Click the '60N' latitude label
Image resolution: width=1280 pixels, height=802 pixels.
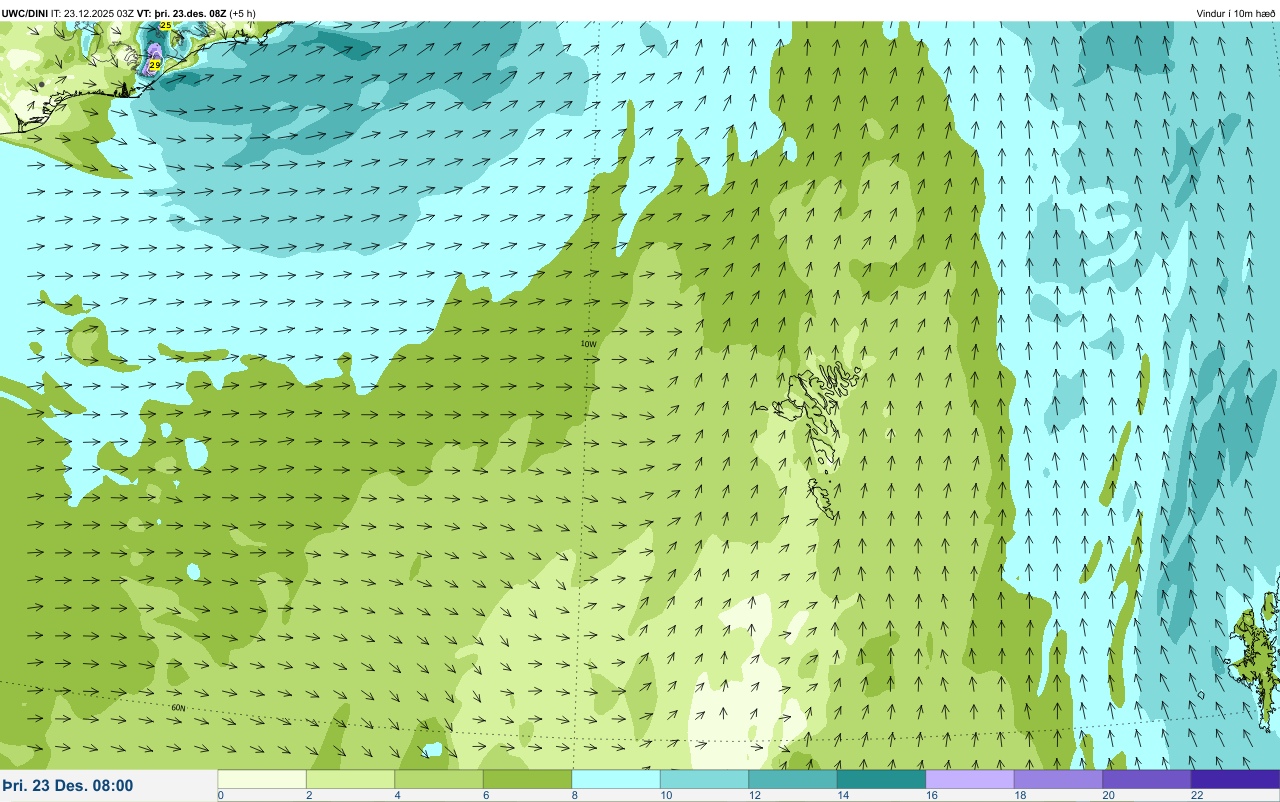click(179, 708)
